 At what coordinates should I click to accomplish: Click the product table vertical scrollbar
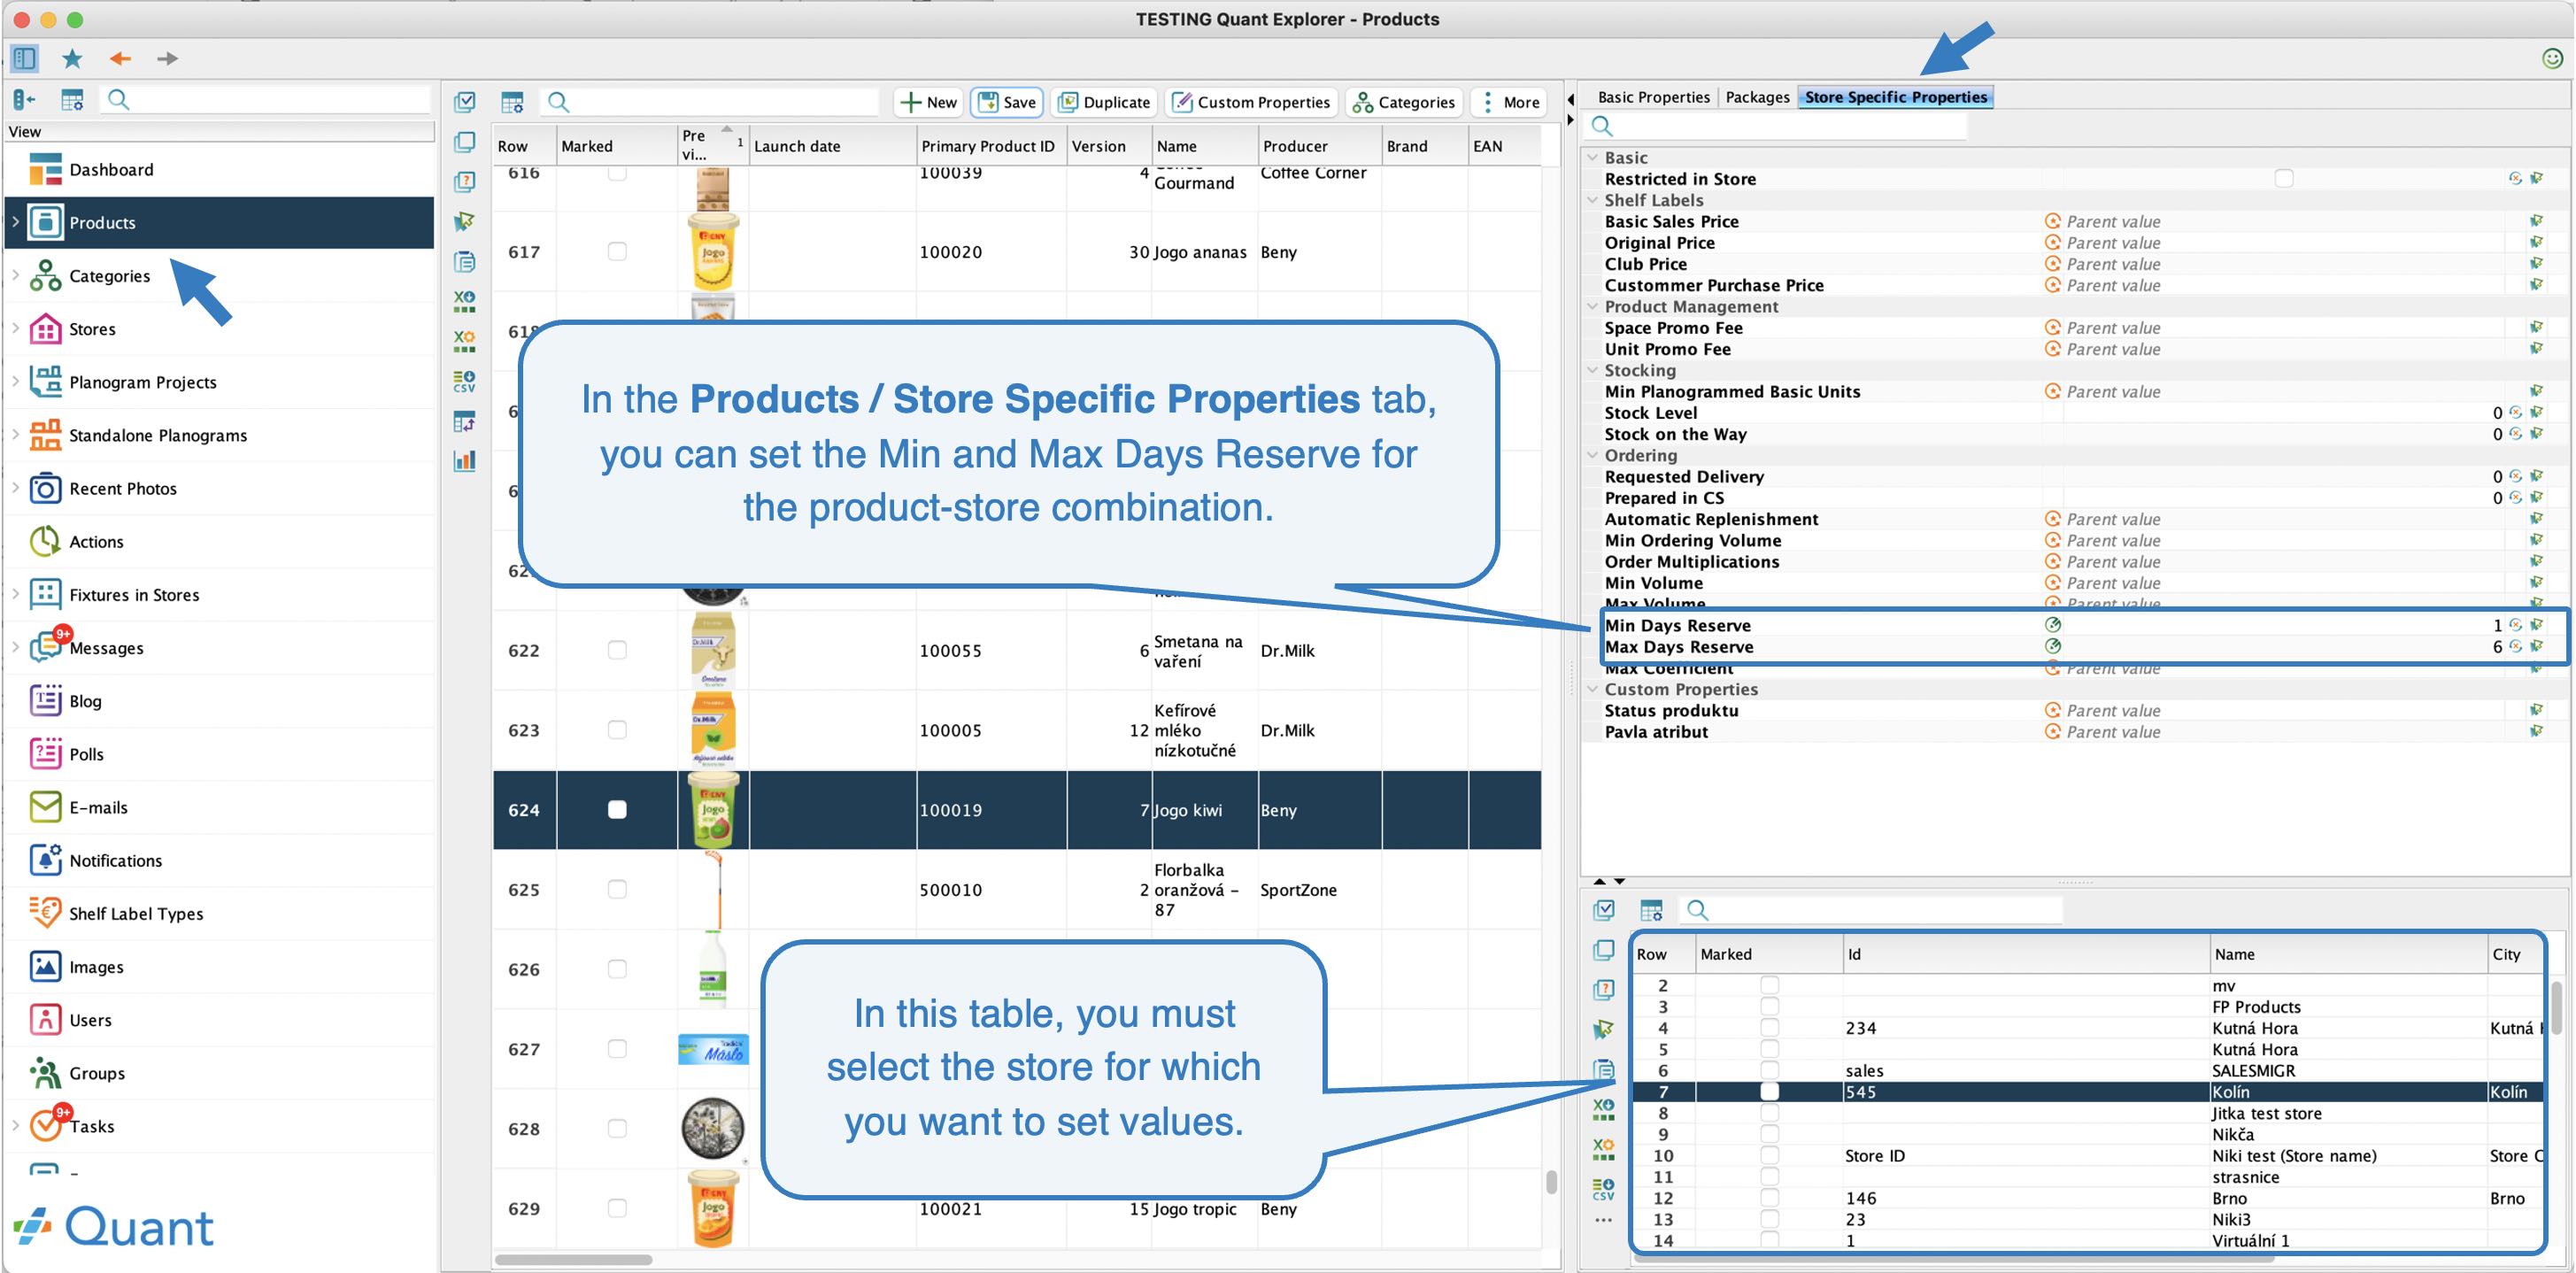point(1551,1181)
